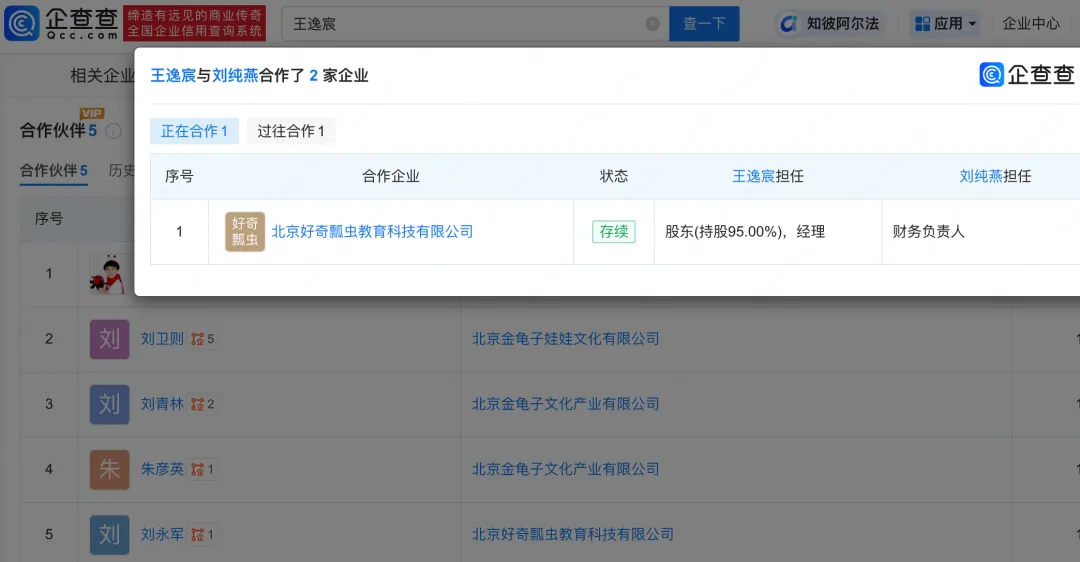Click the info icon beside 合作伙伴 5
Screen dimensions: 1080x562
pyautogui.click(x=113, y=131)
